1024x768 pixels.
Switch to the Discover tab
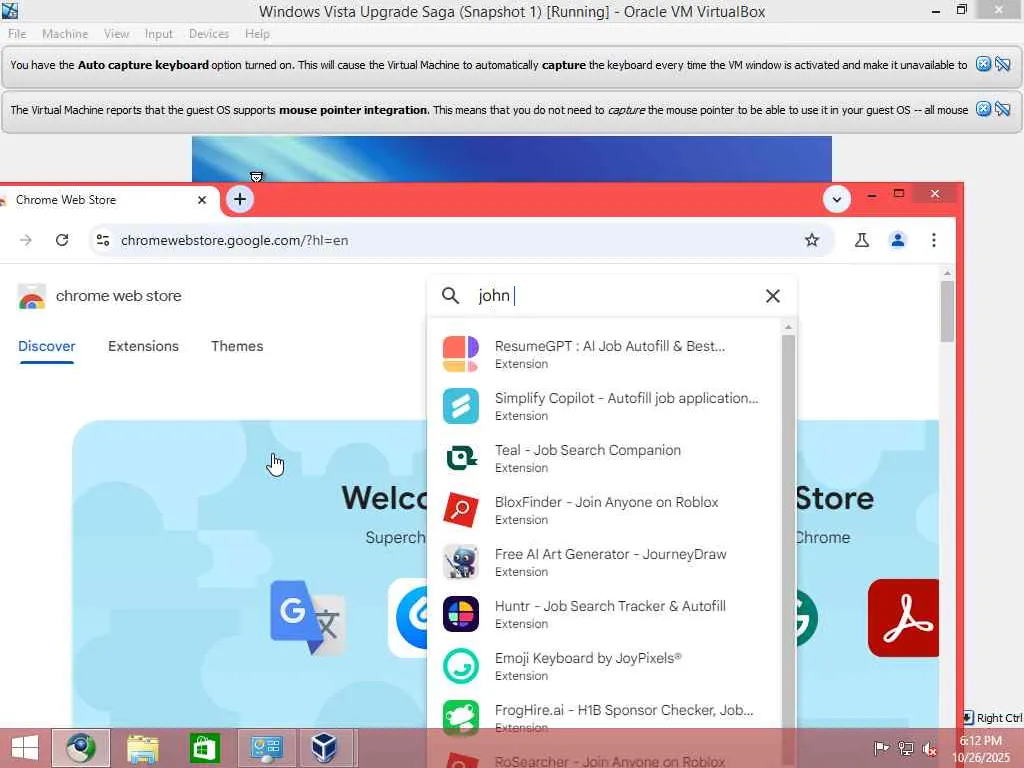click(46, 346)
